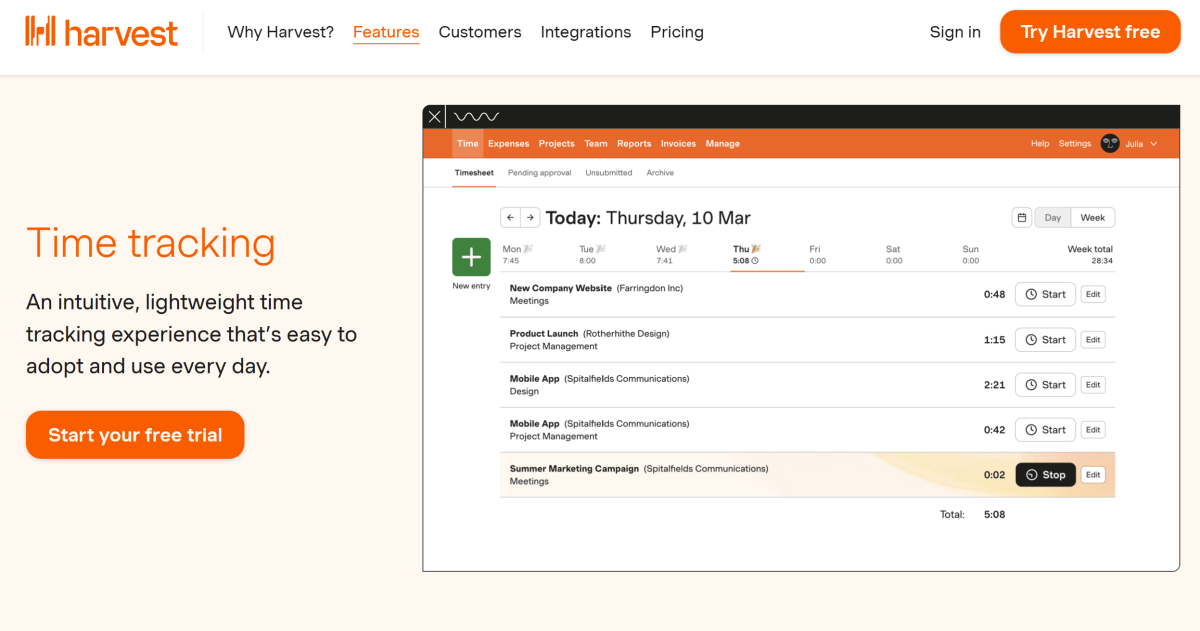This screenshot has height=631, width=1200.
Task: Edit the Mobile App Design entry
Action: click(1093, 385)
